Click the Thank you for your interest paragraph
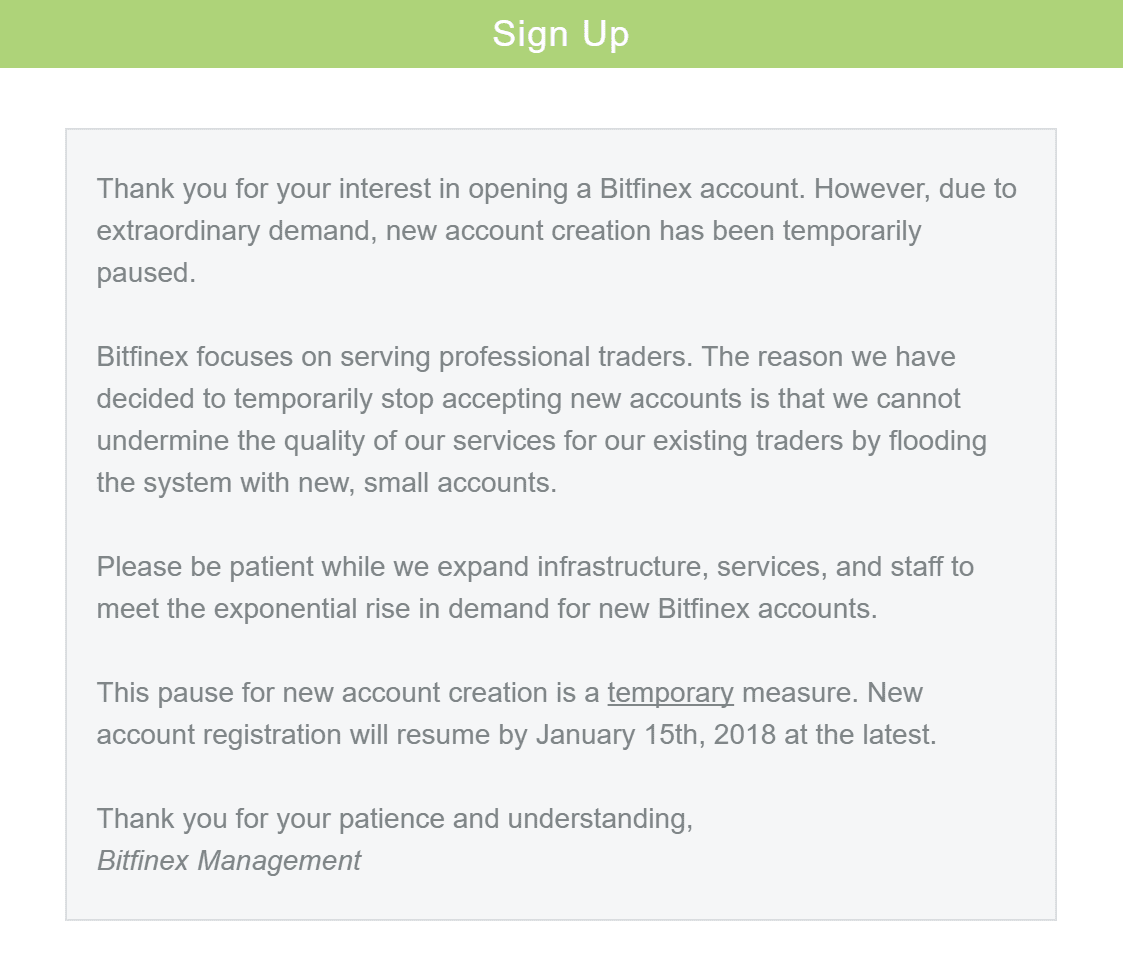The height and width of the screenshot is (971, 1123). [x=556, y=231]
